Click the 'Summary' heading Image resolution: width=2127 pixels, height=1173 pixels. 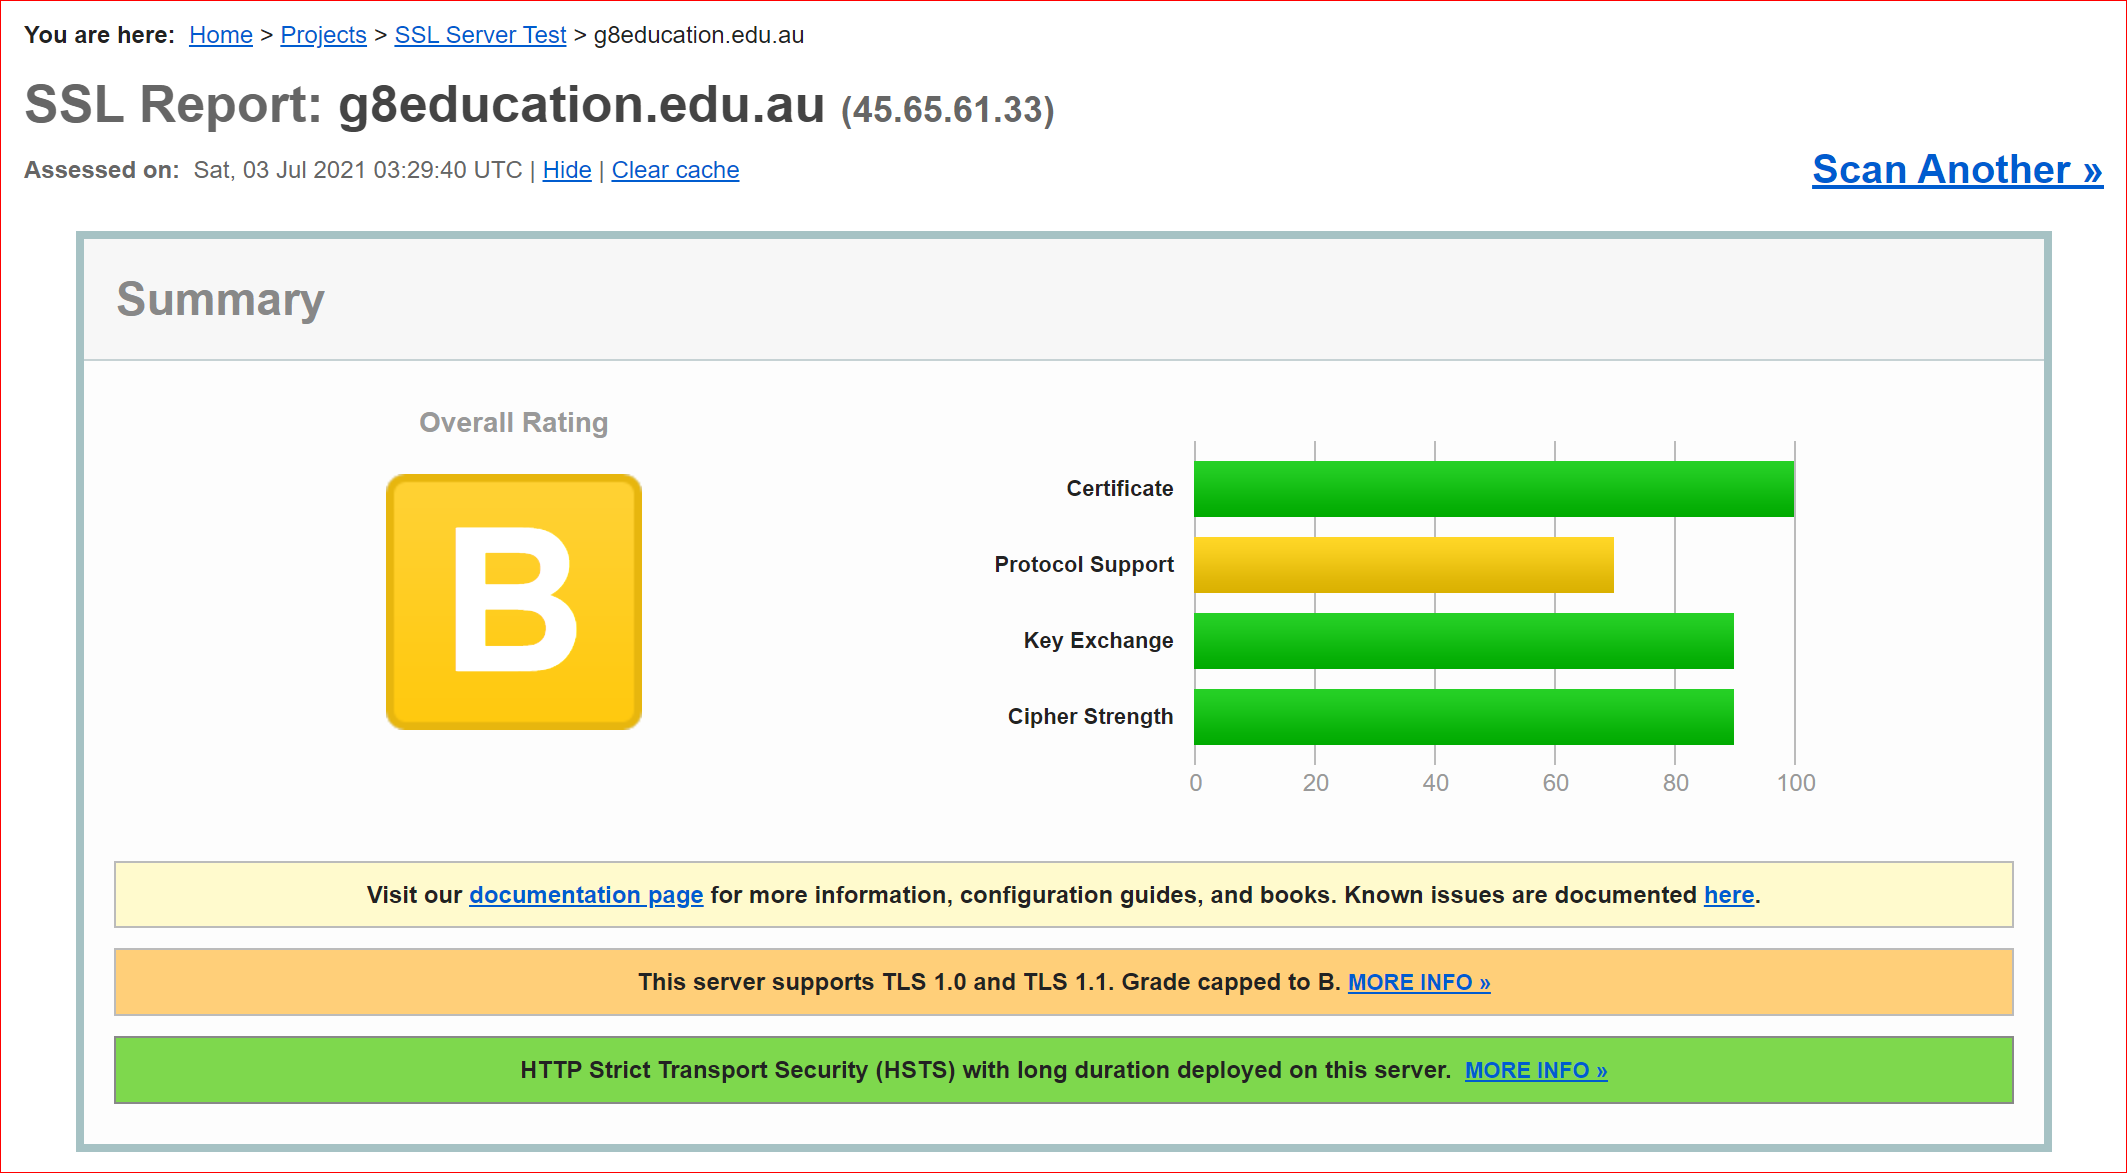[221, 299]
